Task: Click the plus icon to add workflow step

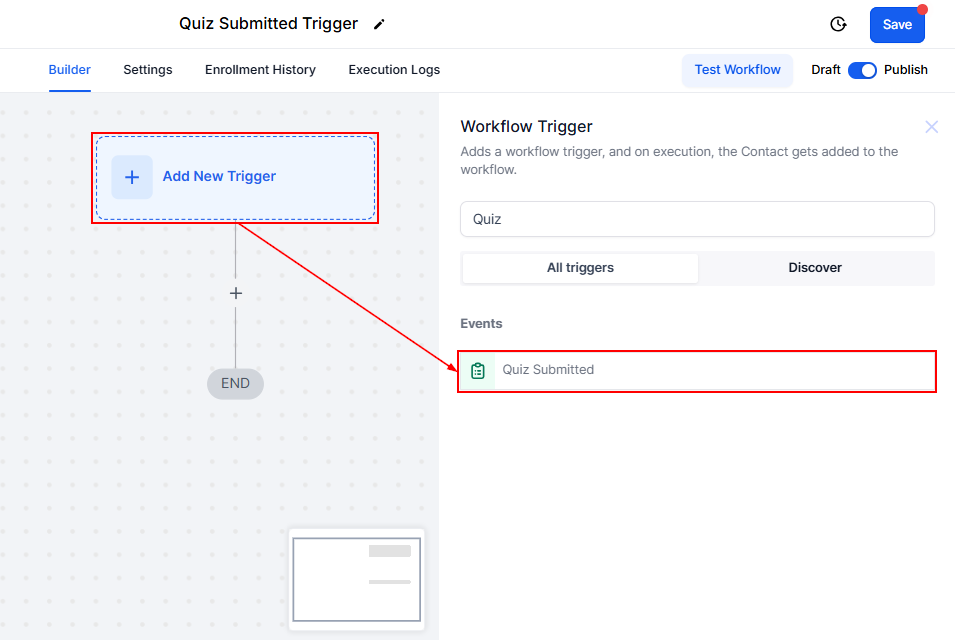Action: (236, 293)
